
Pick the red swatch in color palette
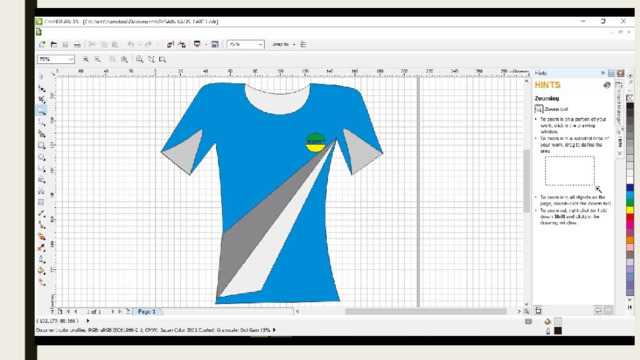[630, 218]
